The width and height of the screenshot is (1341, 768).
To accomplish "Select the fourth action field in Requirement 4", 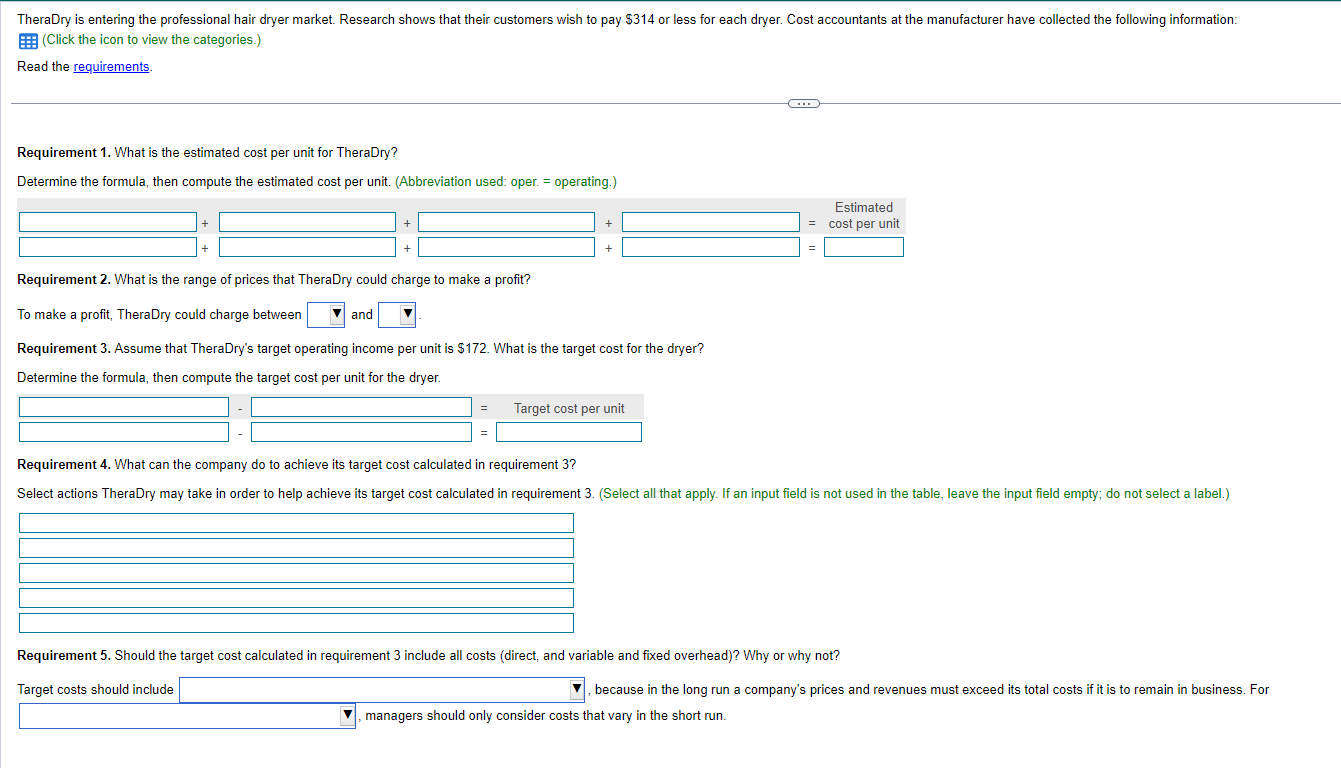I will coord(296,598).
